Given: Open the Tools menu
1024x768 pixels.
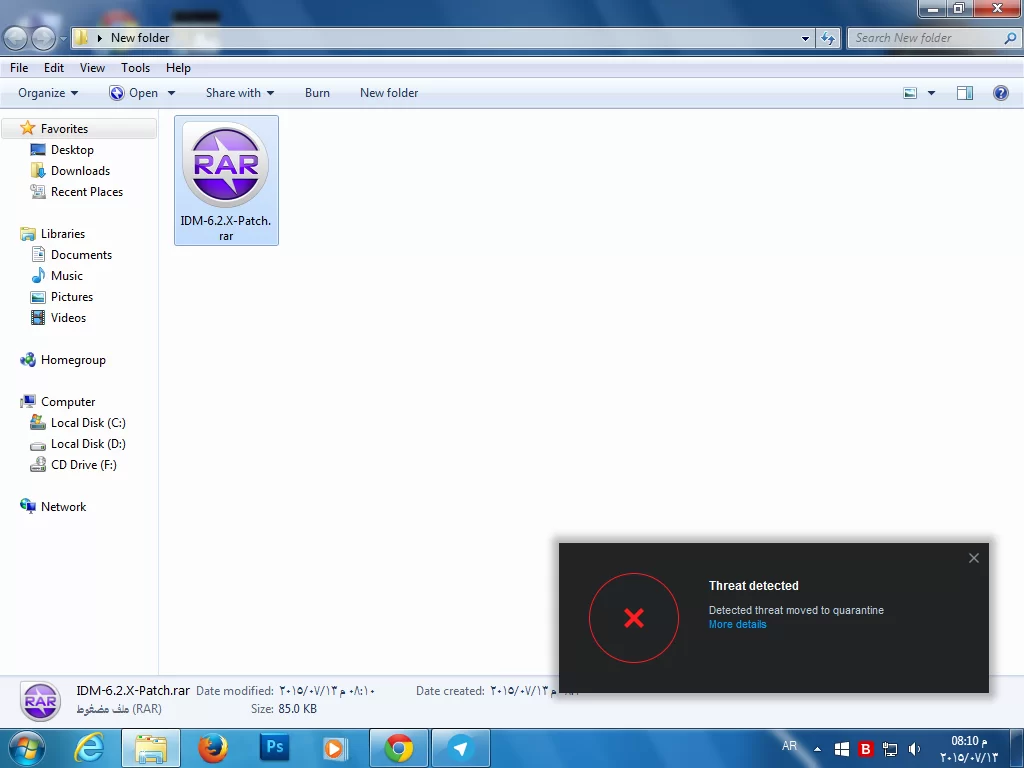Looking at the screenshot, I should pyautogui.click(x=135, y=67).
